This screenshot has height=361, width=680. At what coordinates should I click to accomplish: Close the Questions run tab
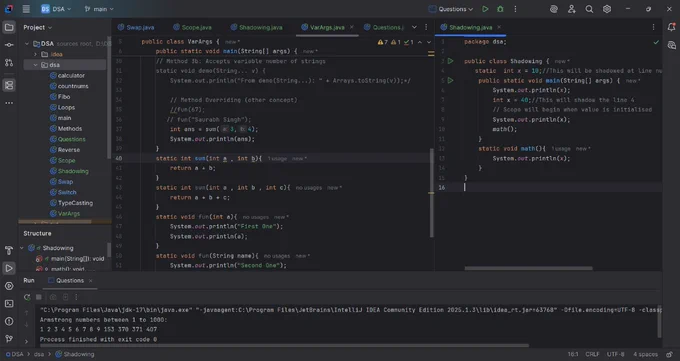click(x=91, y=281)
